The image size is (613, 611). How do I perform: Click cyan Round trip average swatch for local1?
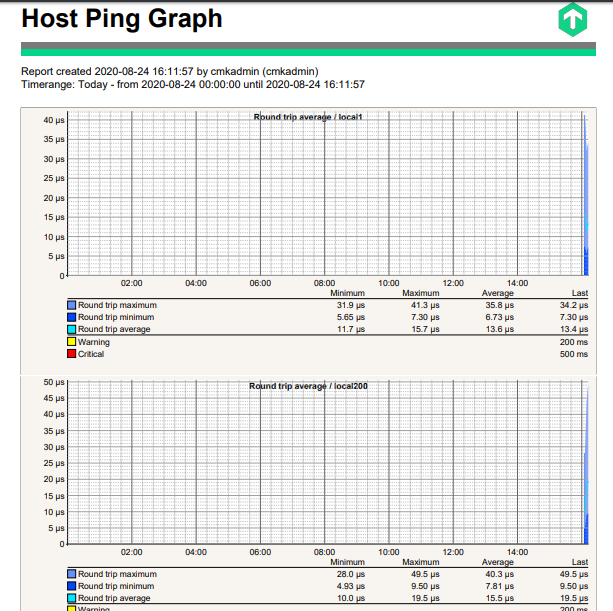click(x=71, y=329)
